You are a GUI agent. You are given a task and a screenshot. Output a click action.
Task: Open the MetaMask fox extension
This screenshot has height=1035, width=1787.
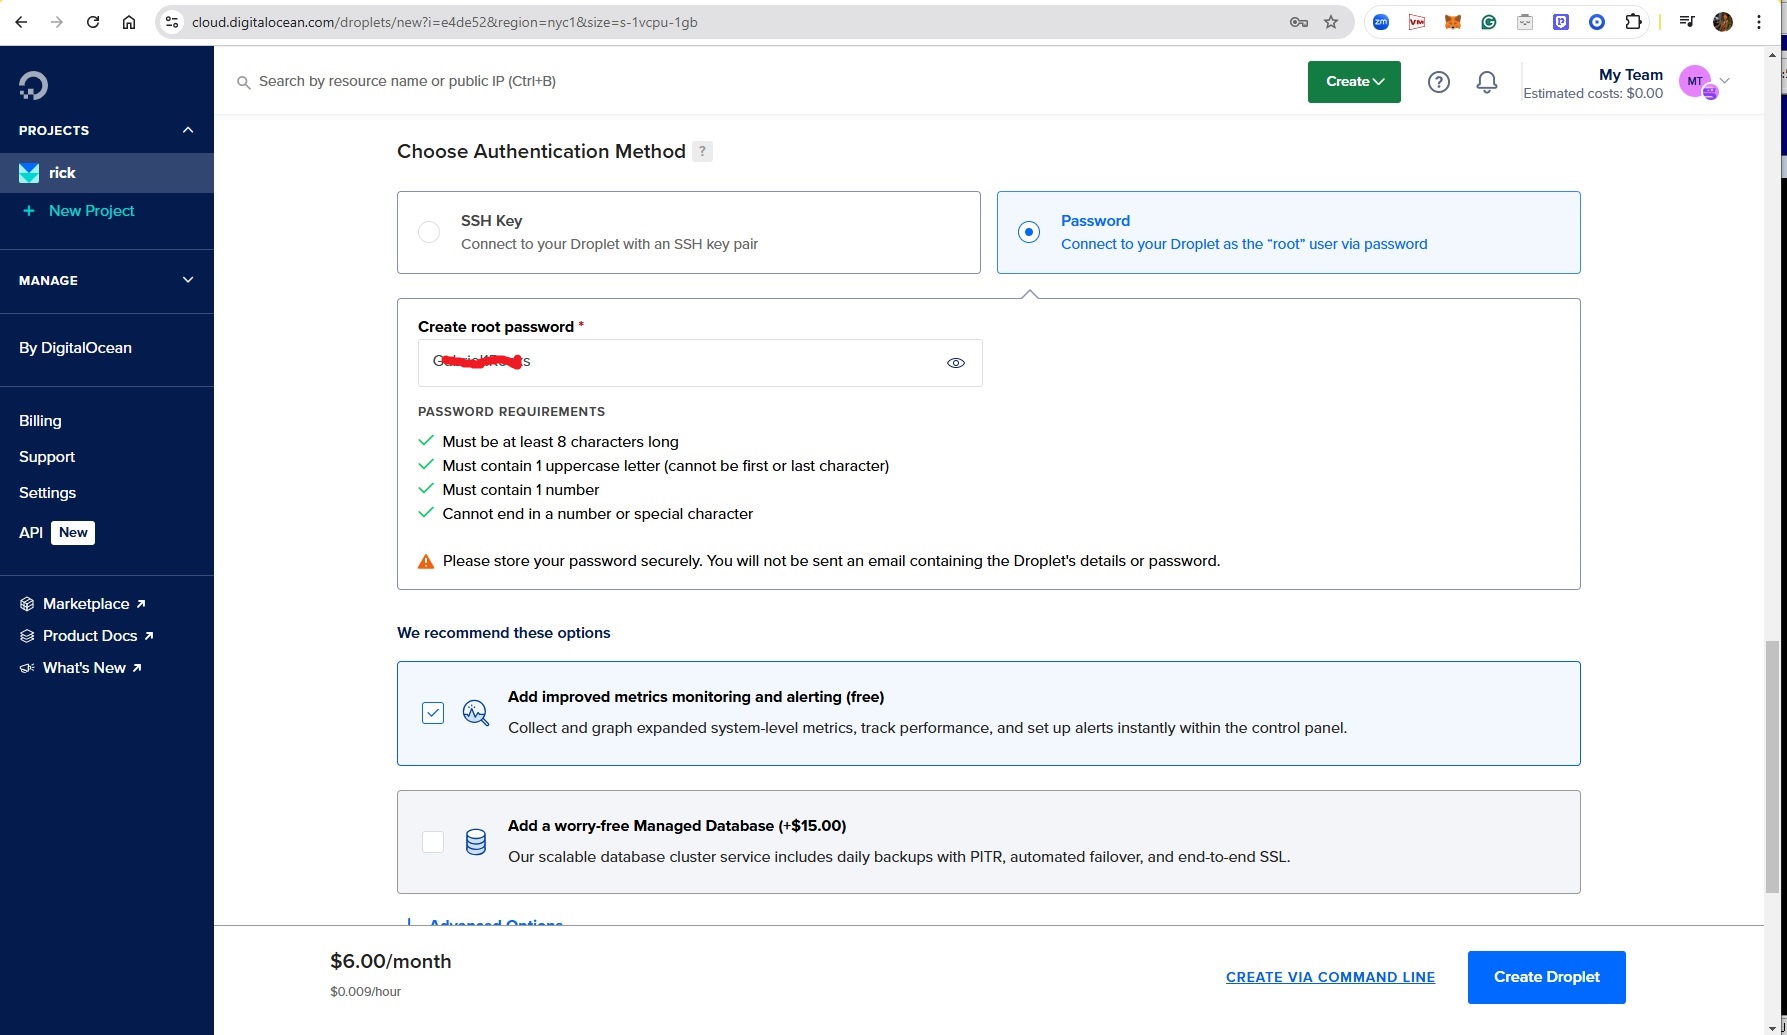pos(1453,22)
